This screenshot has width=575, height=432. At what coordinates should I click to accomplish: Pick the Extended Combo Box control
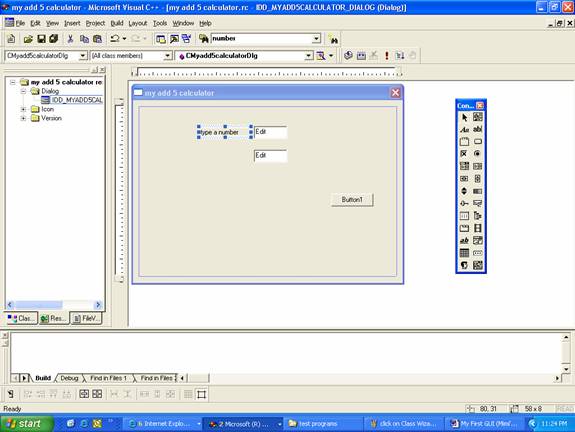(x=477, y=265)
